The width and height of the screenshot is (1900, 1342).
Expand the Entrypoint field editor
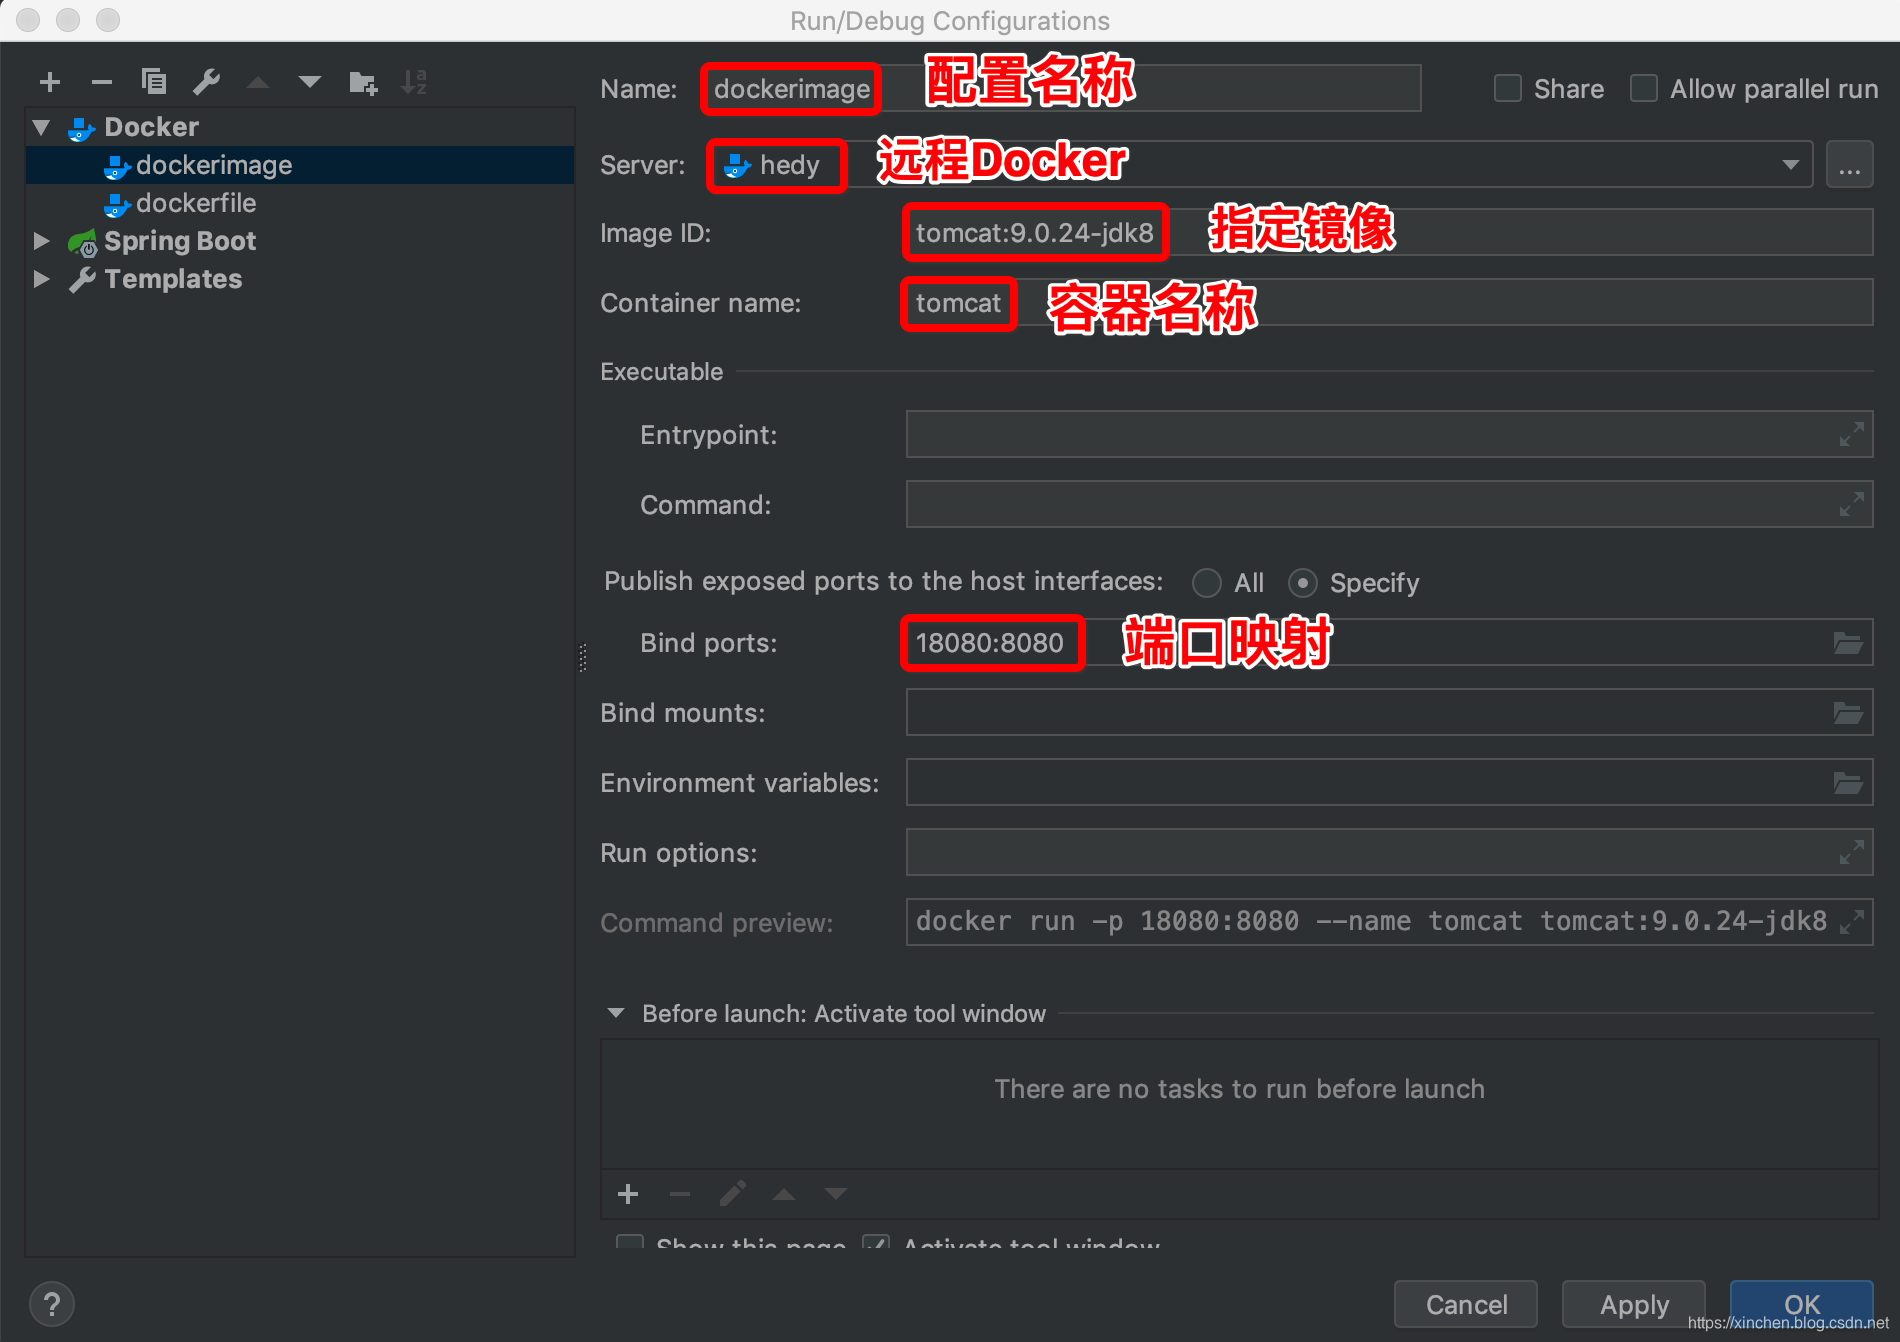(x=1851, y=435)
